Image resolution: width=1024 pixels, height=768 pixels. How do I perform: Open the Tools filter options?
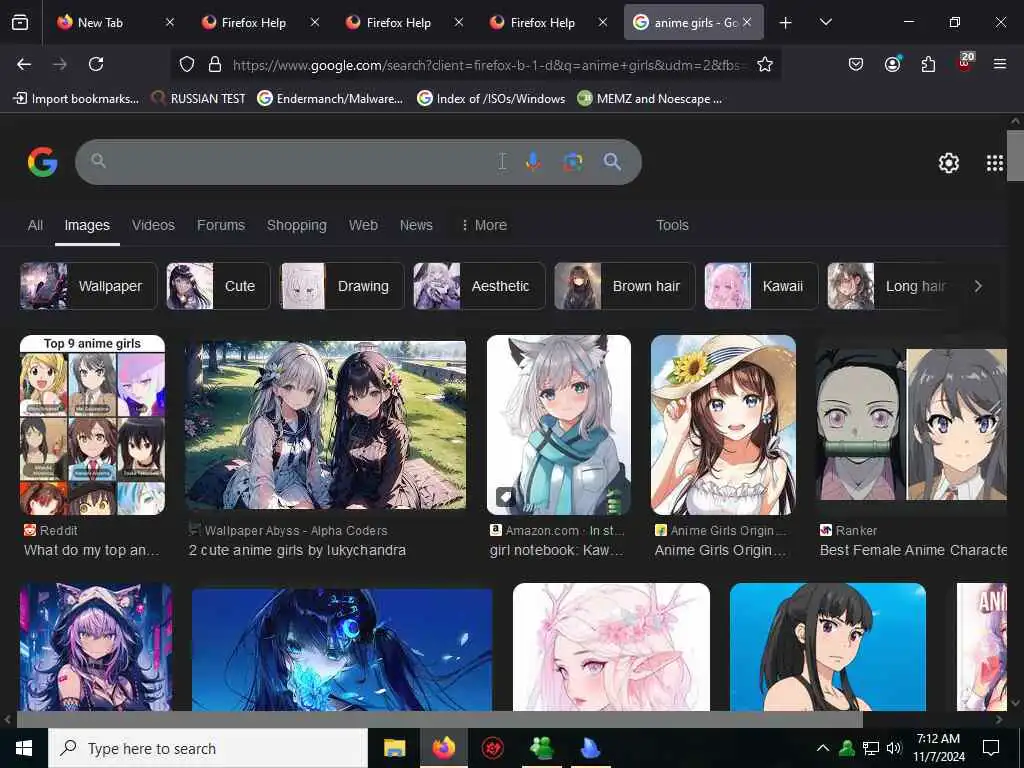click(x=672, y=225)
